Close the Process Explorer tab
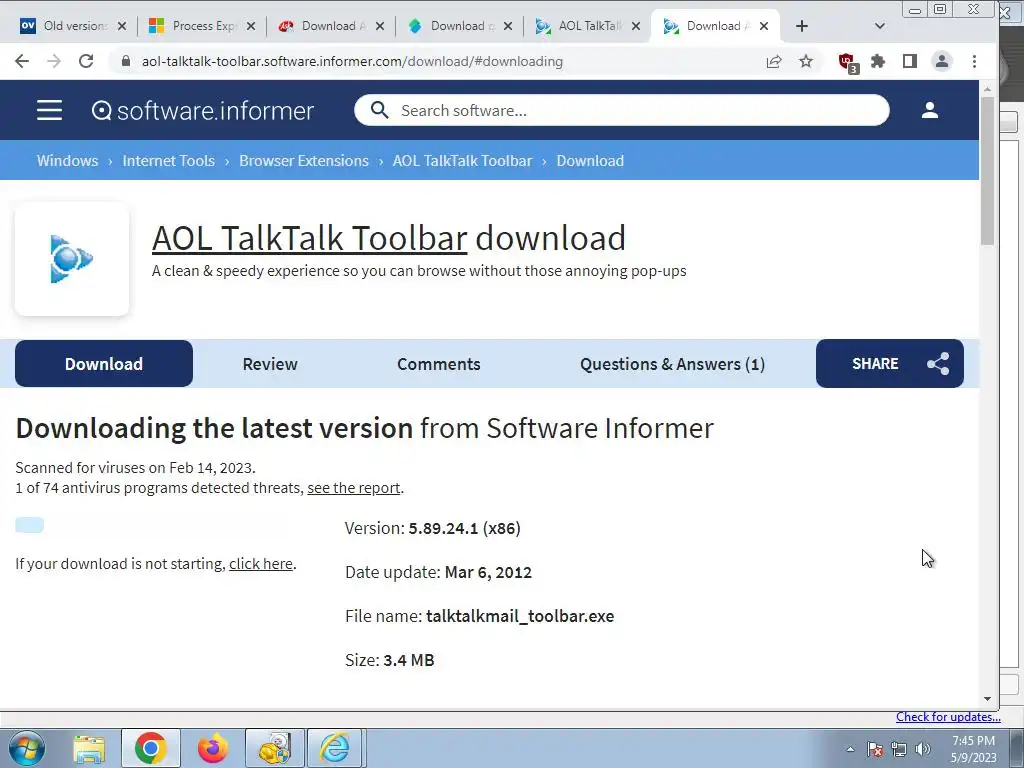 (251, 26)
